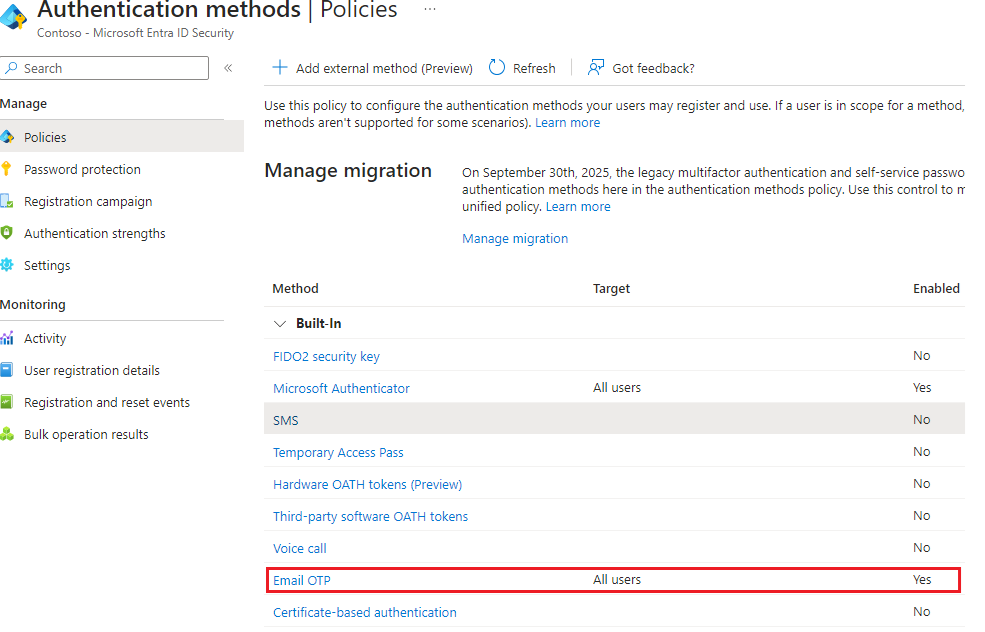Click Yes enabled value for Microsoft Authenticator
The height and width of the screenshot is (632, 985).
pyautogui.click(x=922, y=388)
